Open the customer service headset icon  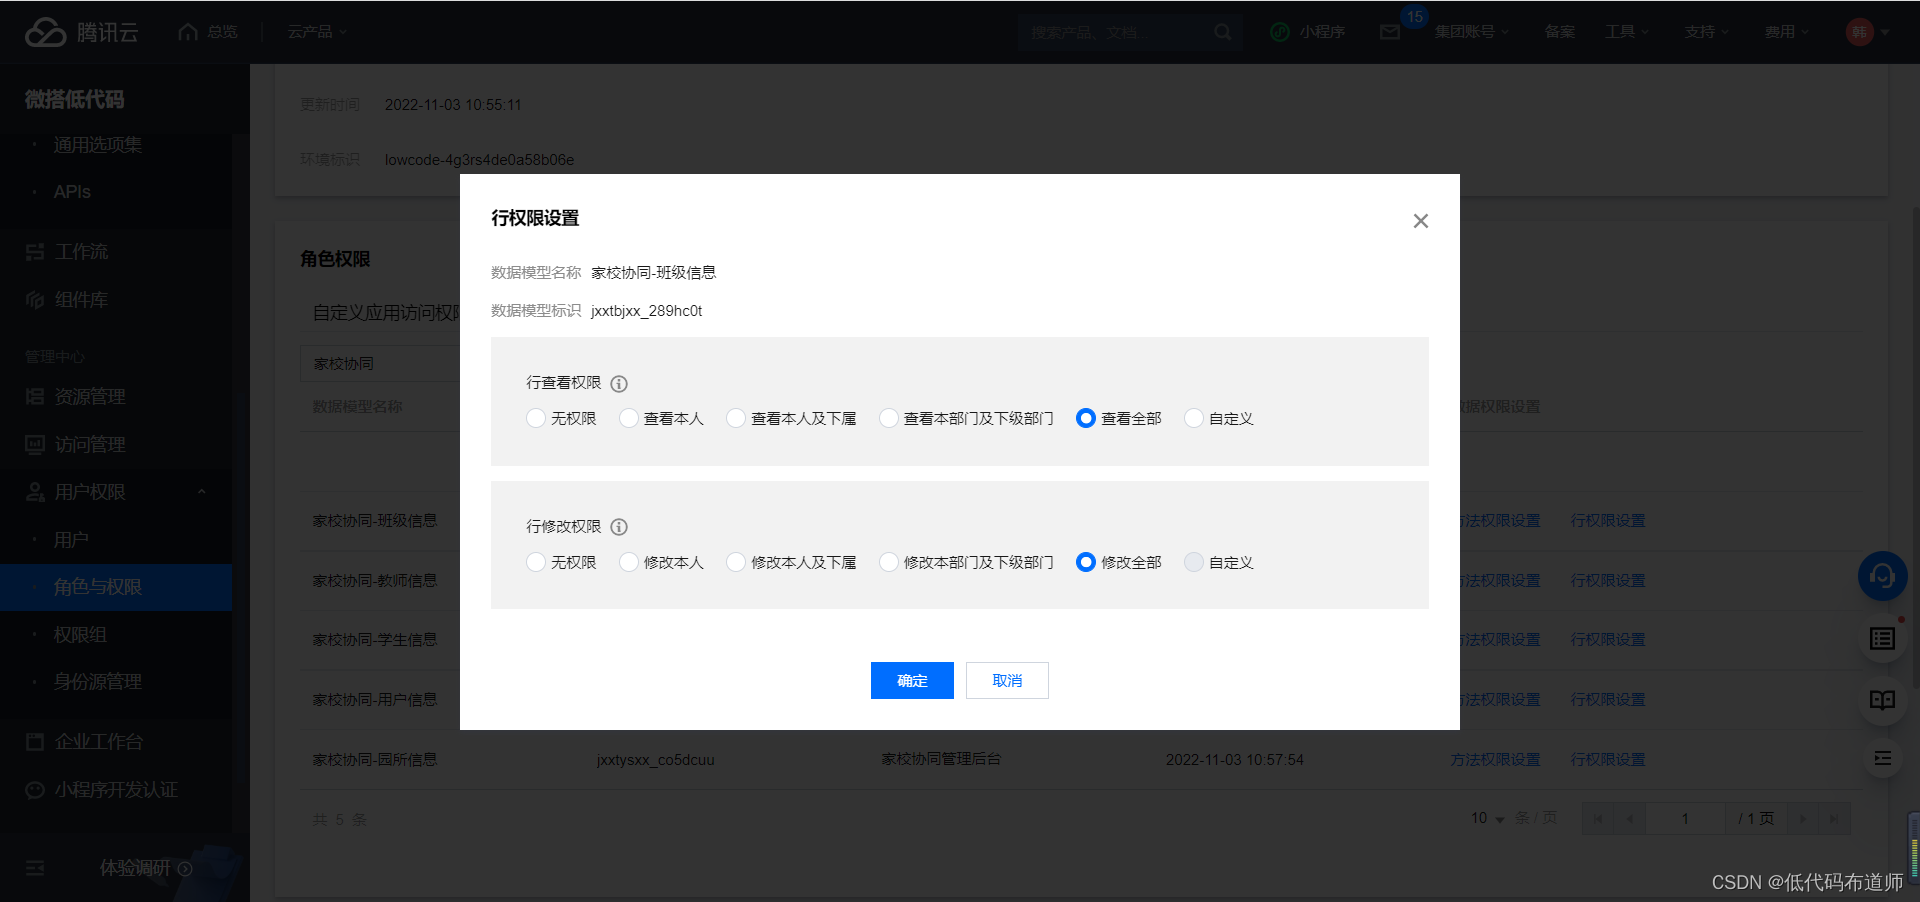pyautogui.click(x=1882, y=576)
